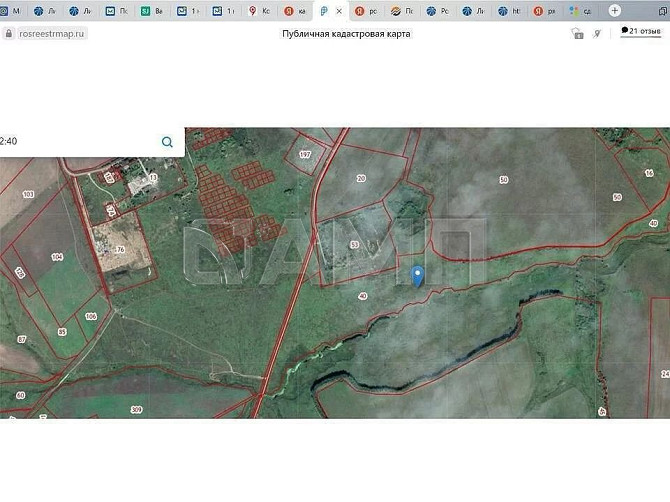Close the active cadastral map tab
The image size is (670, 502).
tap(339, 12)
